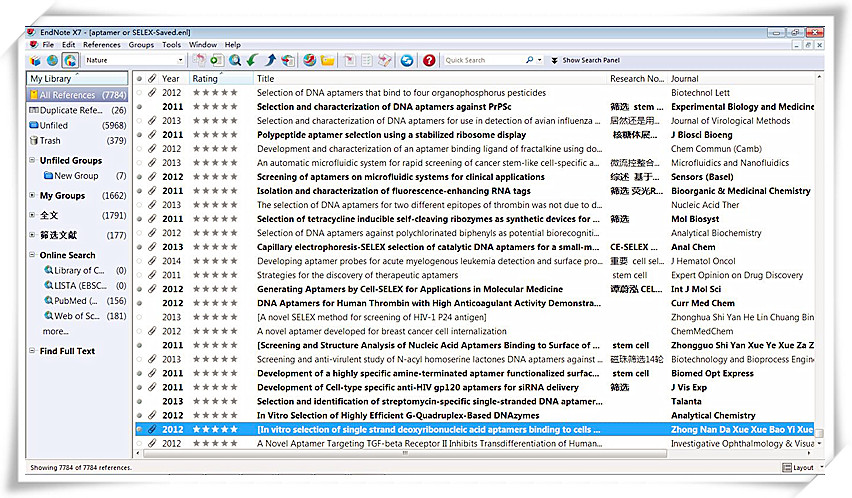Collapse the Online Search group set

pos(32,255)
